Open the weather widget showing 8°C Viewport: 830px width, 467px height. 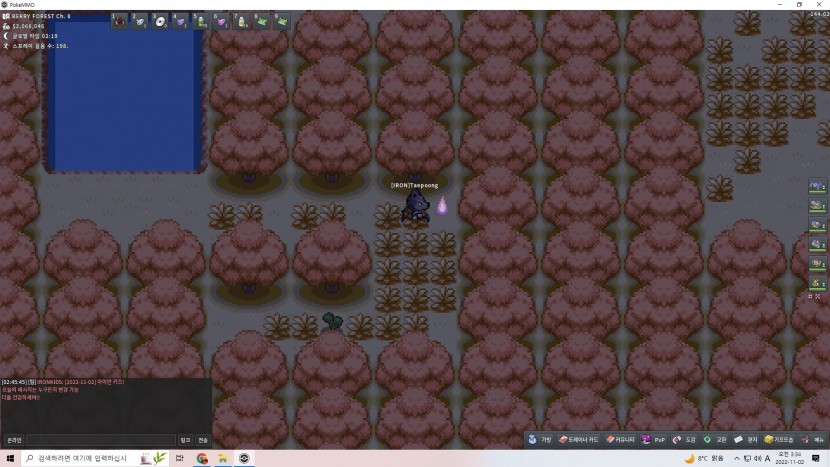click(x=705, y=459)
